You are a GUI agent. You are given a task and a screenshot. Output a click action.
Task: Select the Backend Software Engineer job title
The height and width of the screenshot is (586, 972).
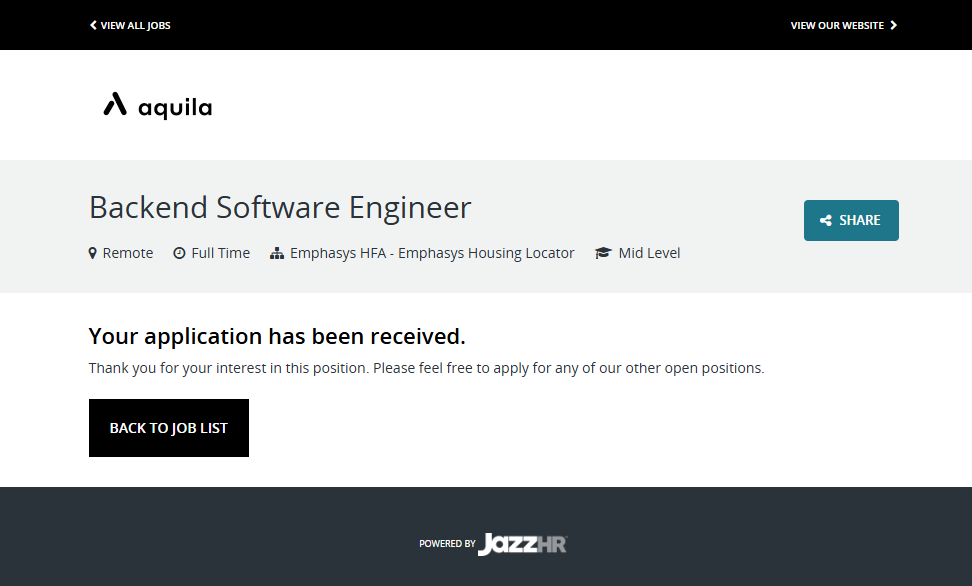click(x=280, y=208)
